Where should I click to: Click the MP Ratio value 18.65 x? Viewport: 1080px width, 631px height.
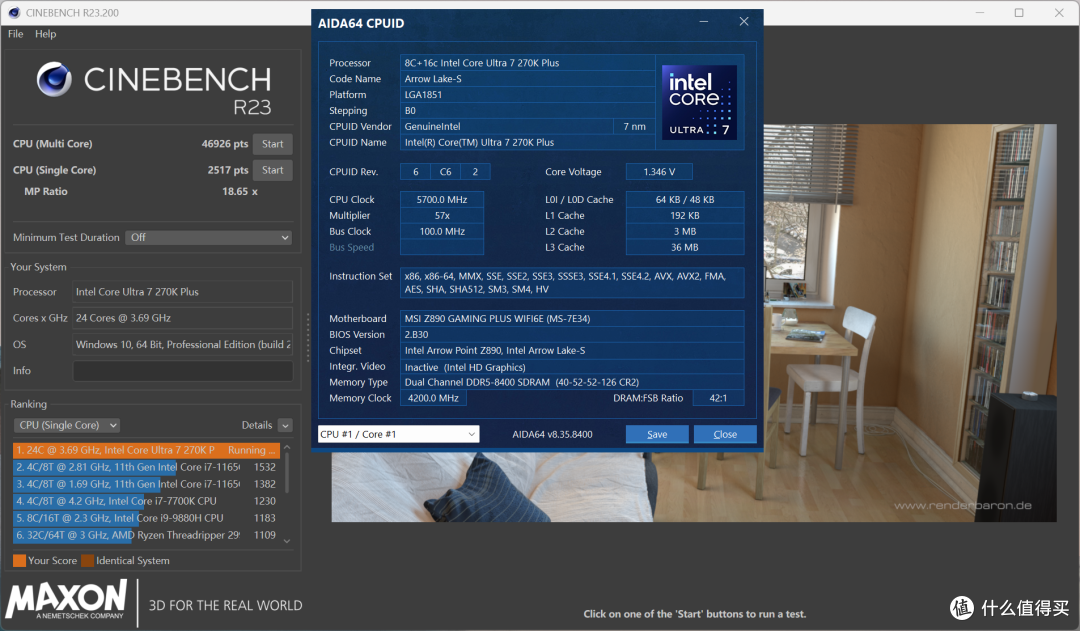240,192
